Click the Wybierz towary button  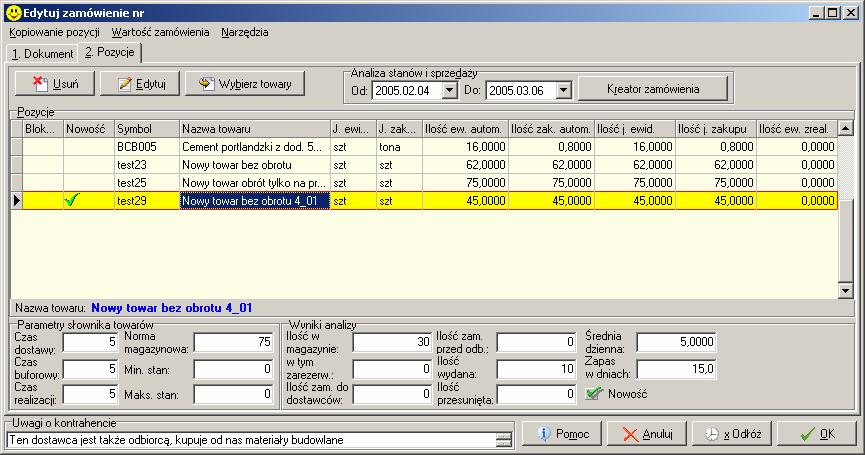pyautogui.click(x=245, y=84)
